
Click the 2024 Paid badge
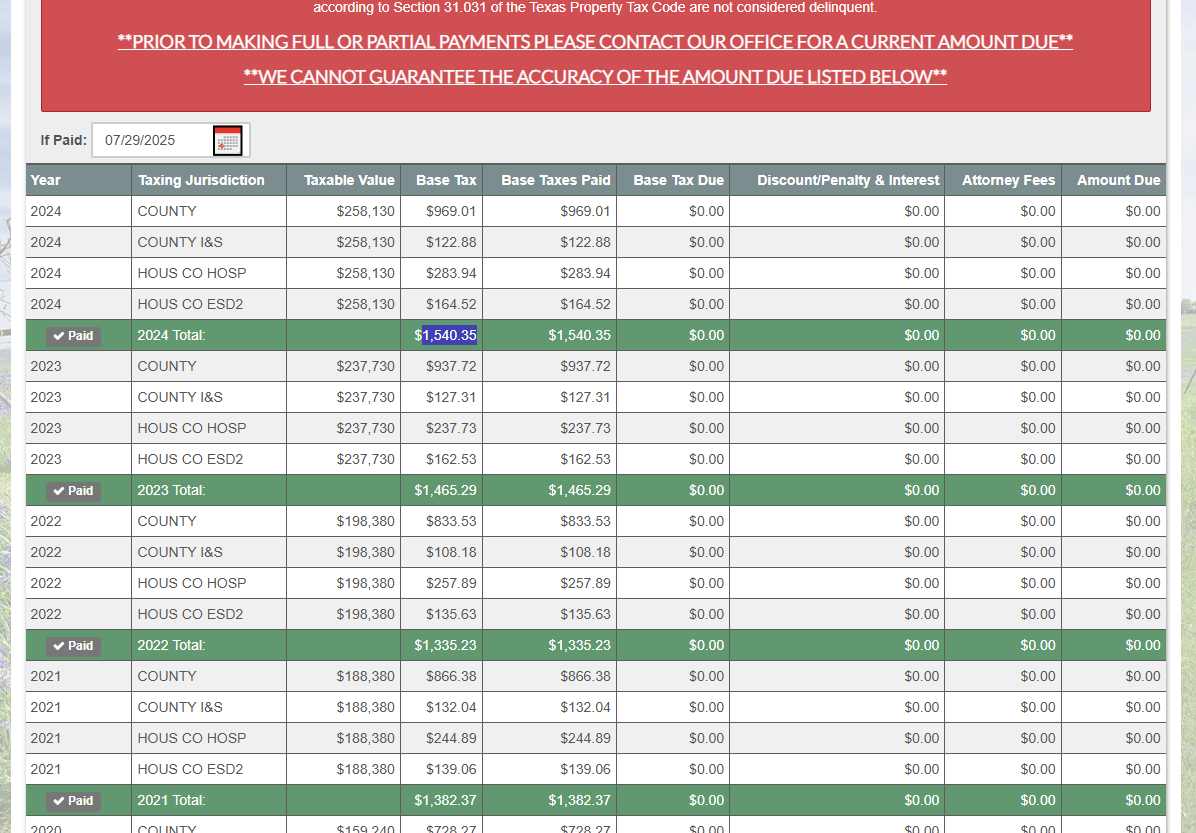[73, 336]
